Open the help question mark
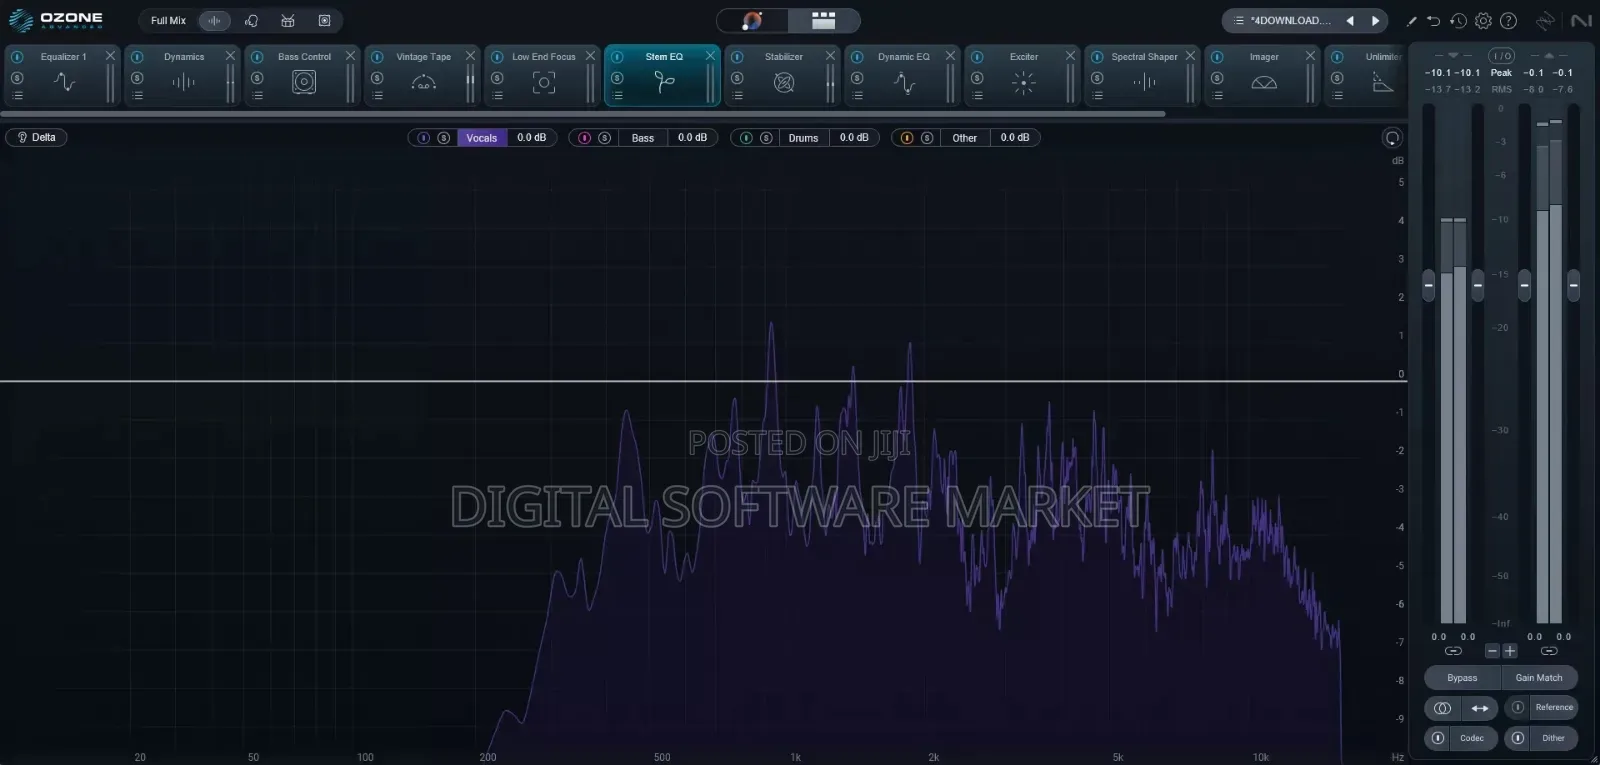The width and height of the screenshot is (1600, 765). 1508,20
